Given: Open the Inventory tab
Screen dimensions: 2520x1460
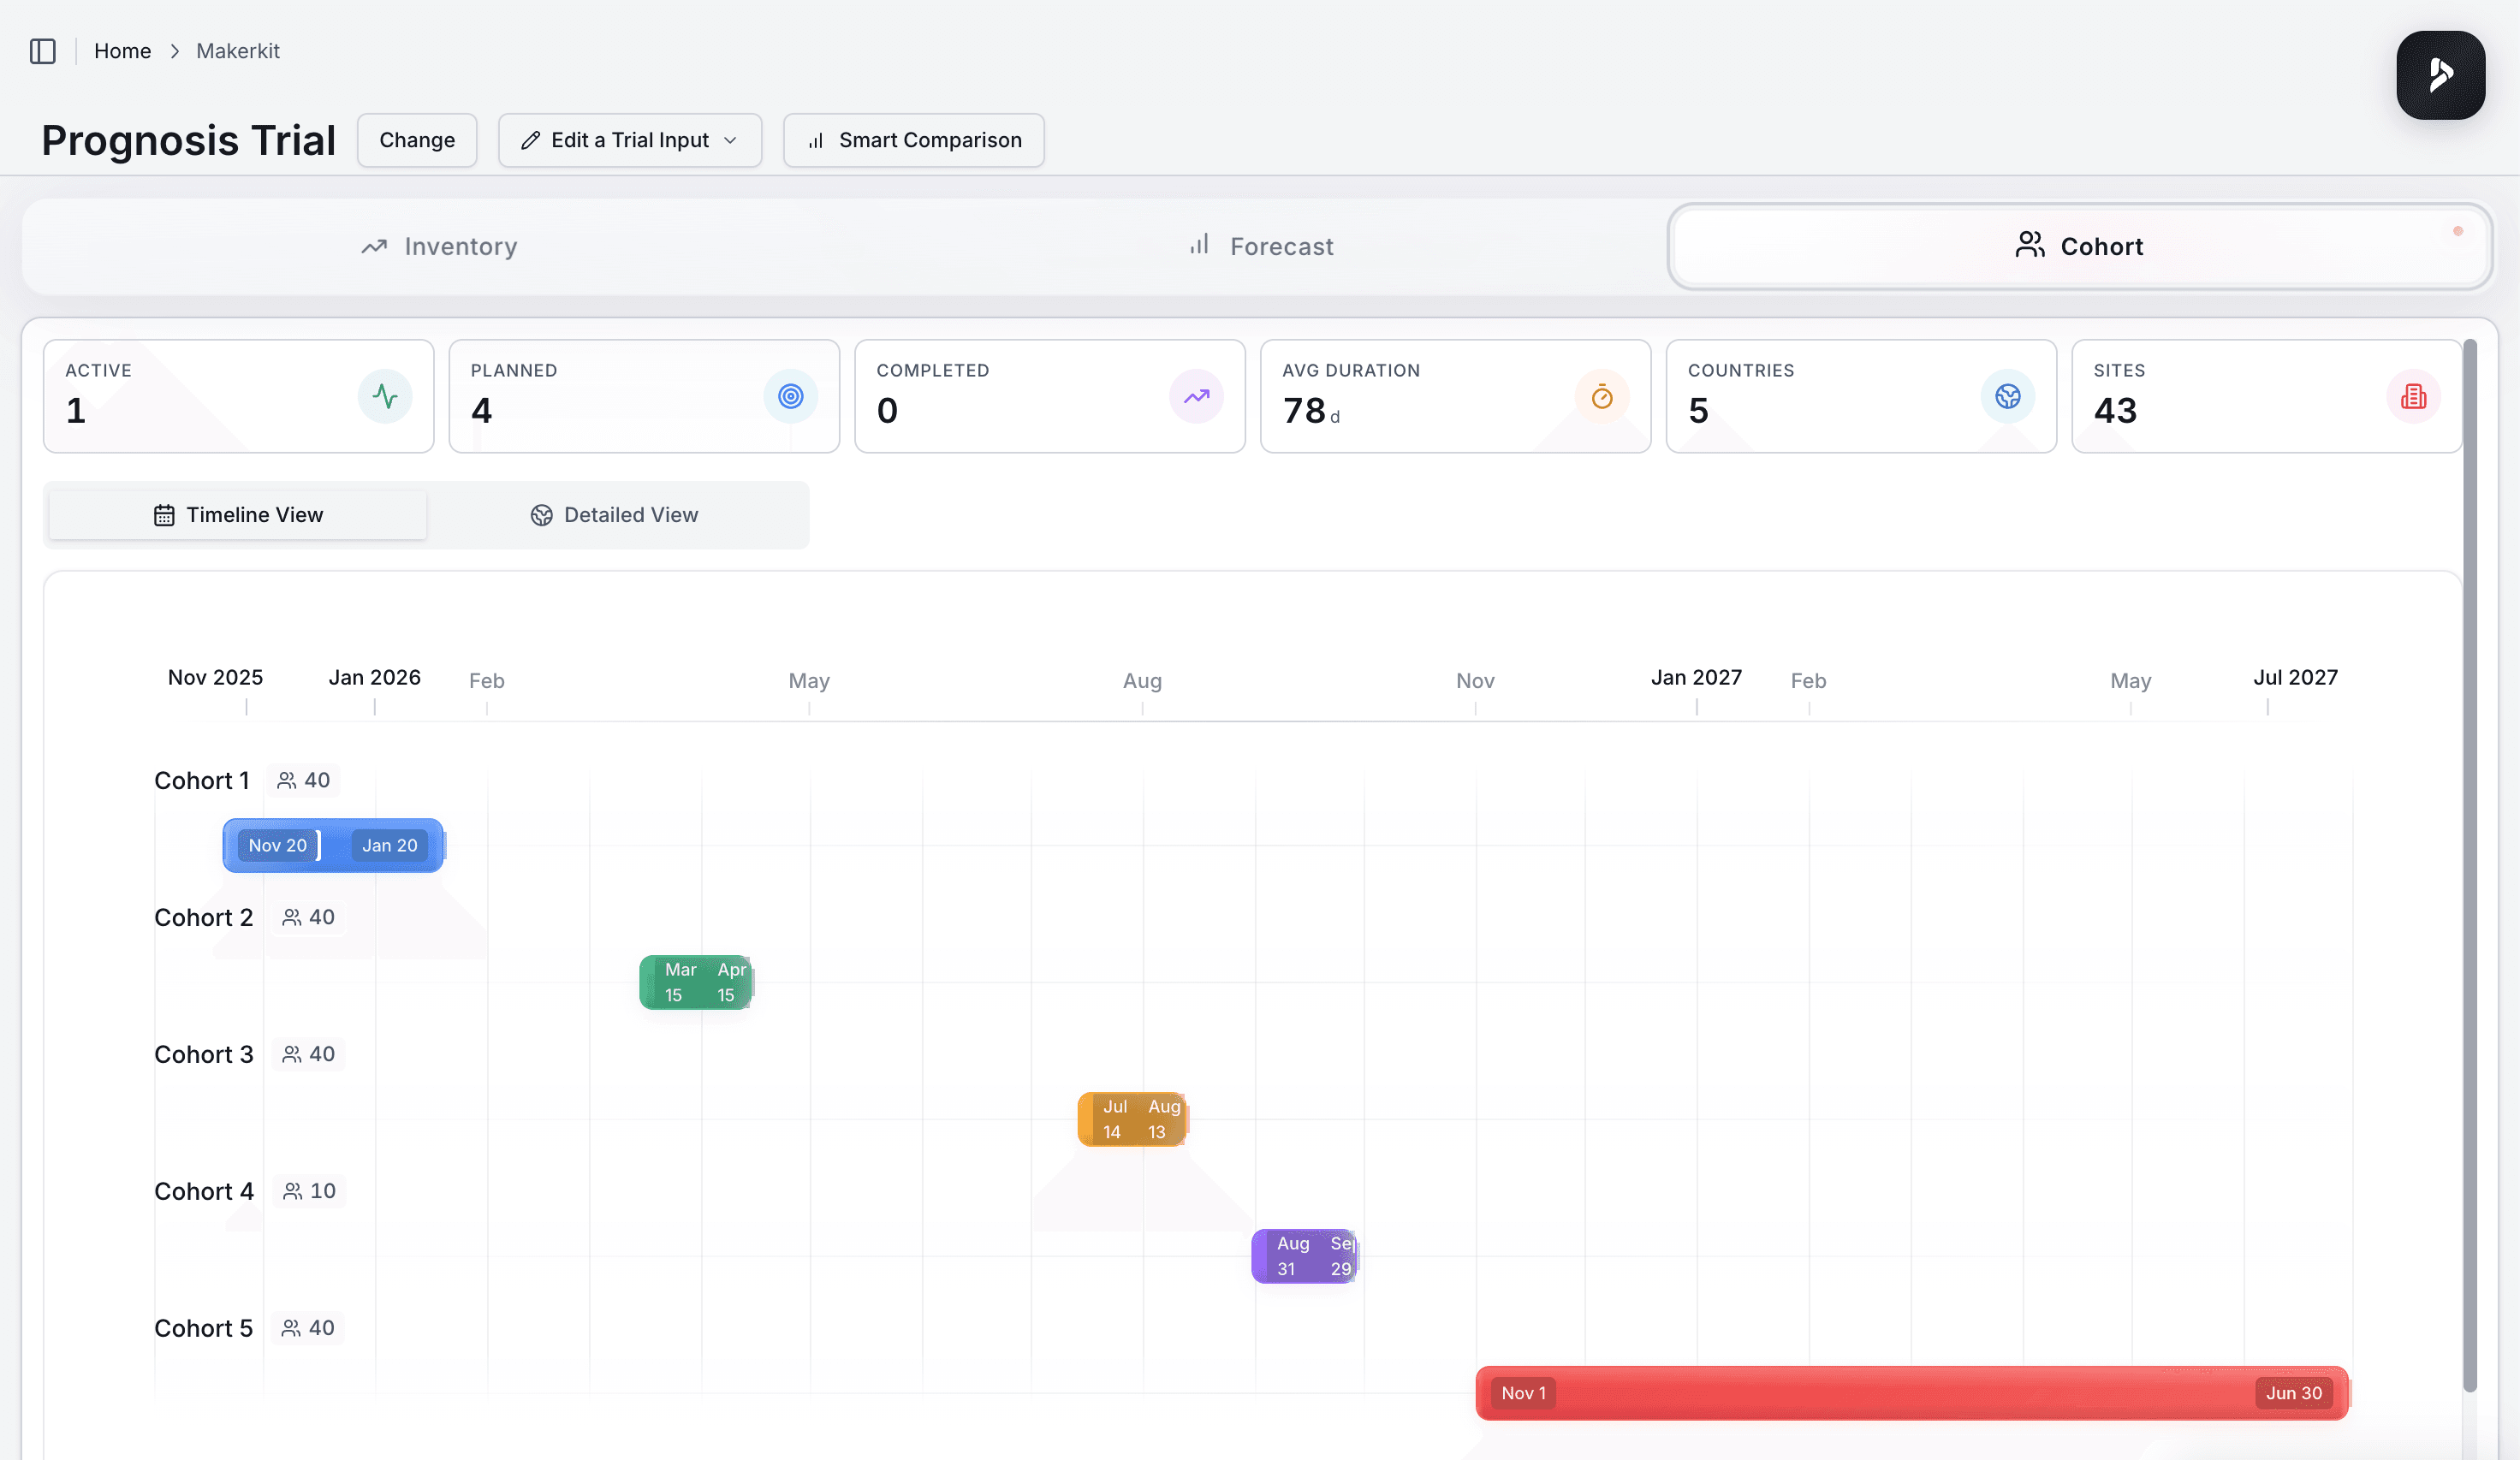Looking at the screenshot, I should point(439,246).
